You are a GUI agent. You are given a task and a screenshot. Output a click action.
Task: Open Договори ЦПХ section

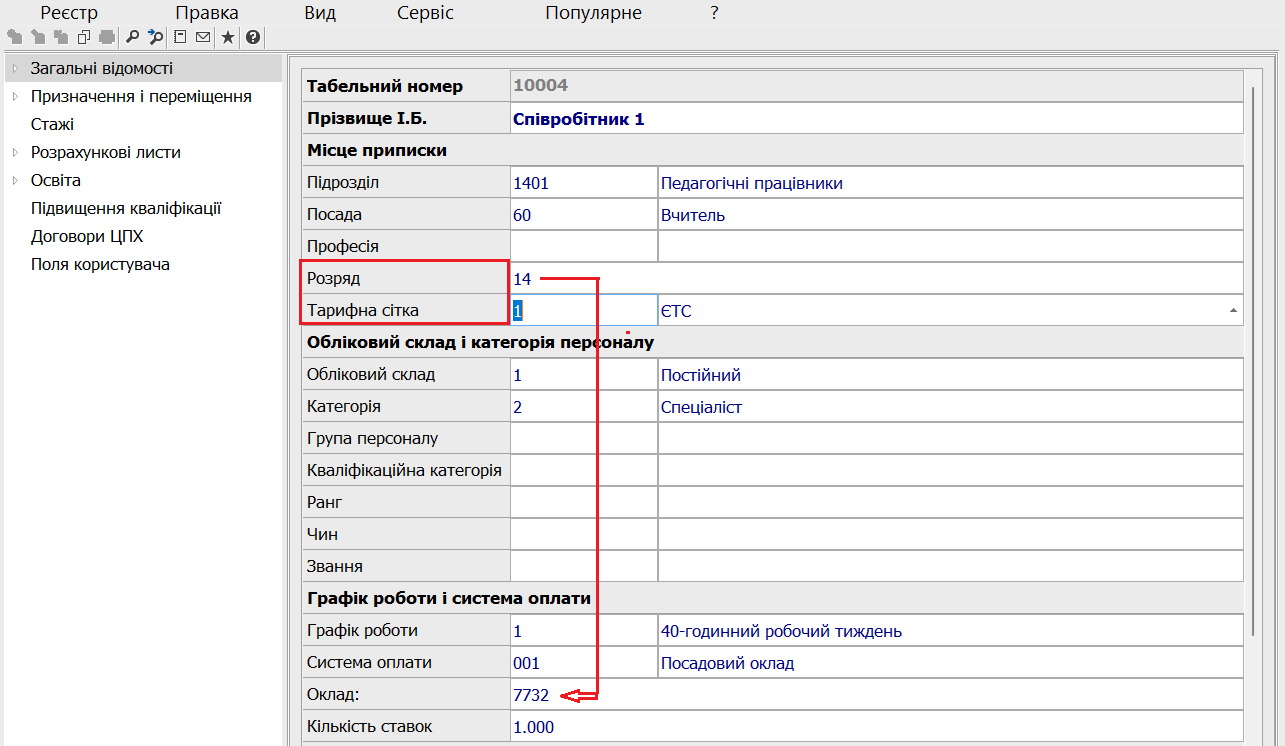click(87, 237)
